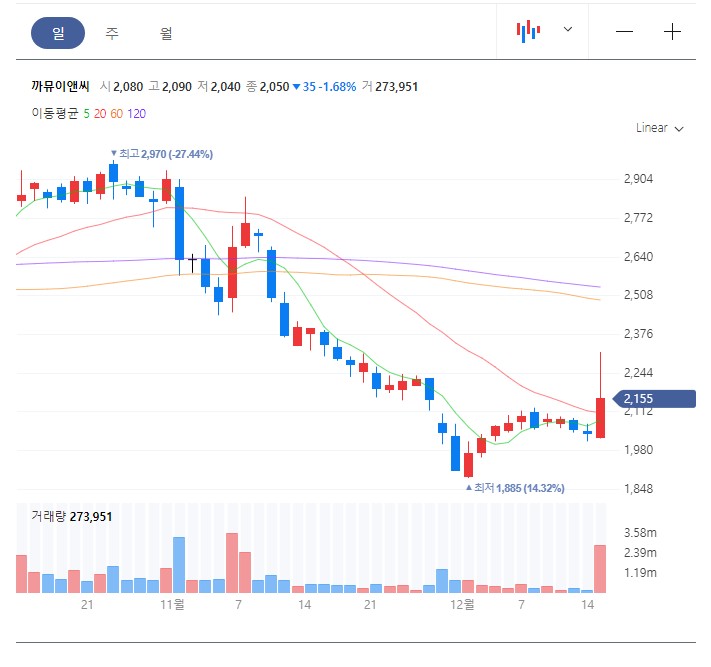Click the last red candlestick on chart
Screen dimensions: 711x667
600,418
